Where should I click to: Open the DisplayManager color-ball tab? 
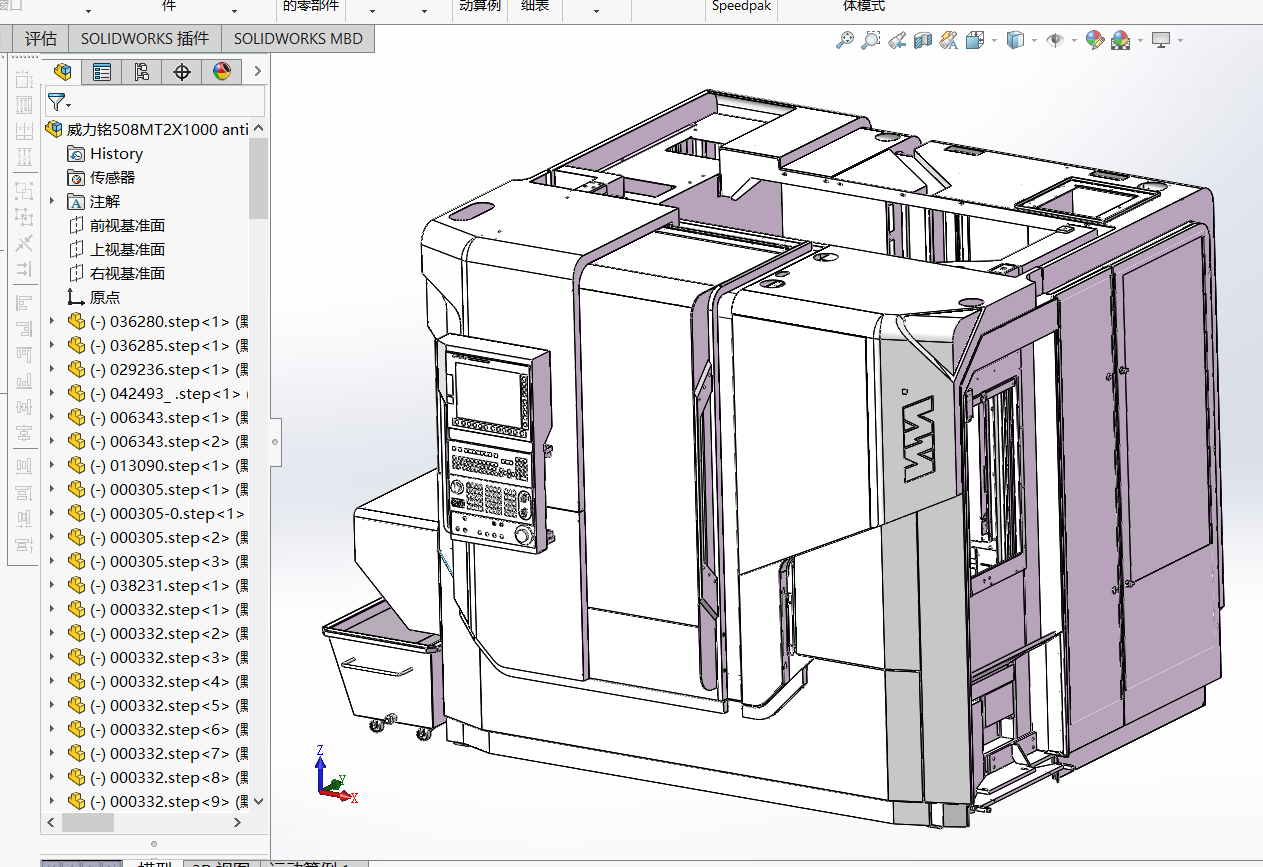coord(222,71)
